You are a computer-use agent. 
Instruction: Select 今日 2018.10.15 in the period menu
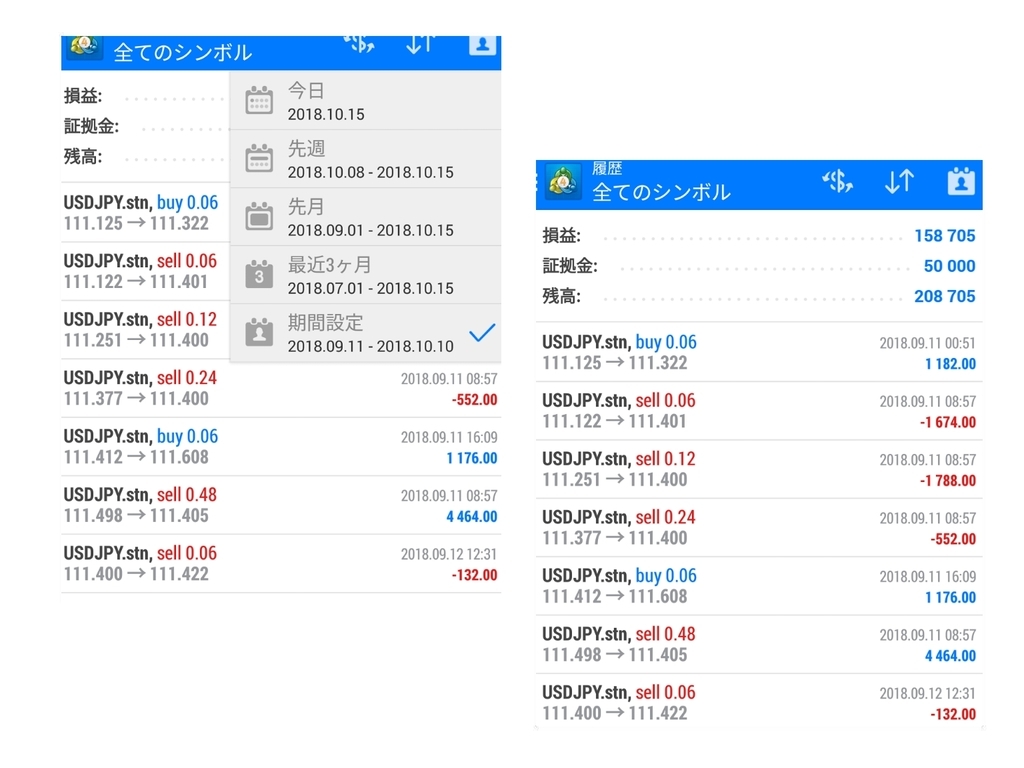click(366, 101)
